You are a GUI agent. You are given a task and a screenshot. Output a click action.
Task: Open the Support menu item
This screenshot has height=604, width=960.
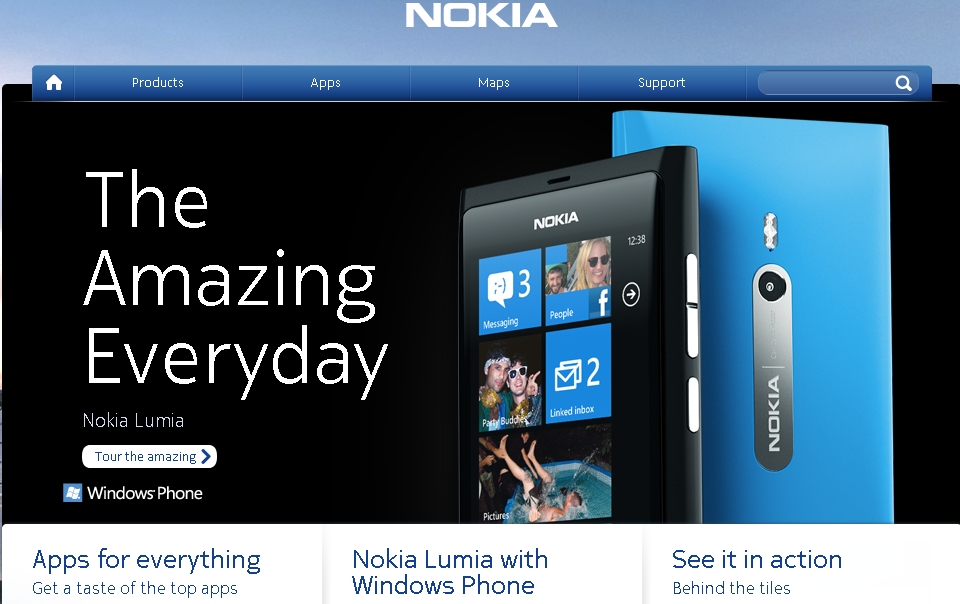[x=661, y=83]
